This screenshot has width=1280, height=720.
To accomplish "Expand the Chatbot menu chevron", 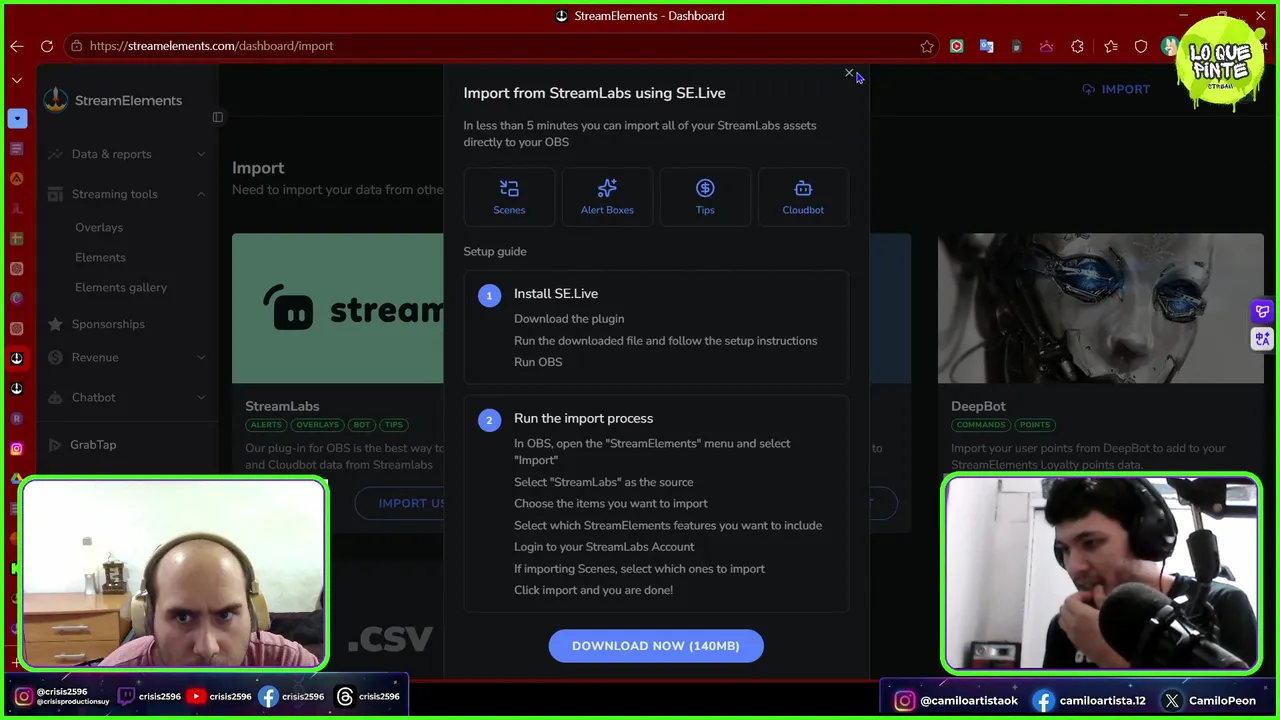I will point(201,397).
